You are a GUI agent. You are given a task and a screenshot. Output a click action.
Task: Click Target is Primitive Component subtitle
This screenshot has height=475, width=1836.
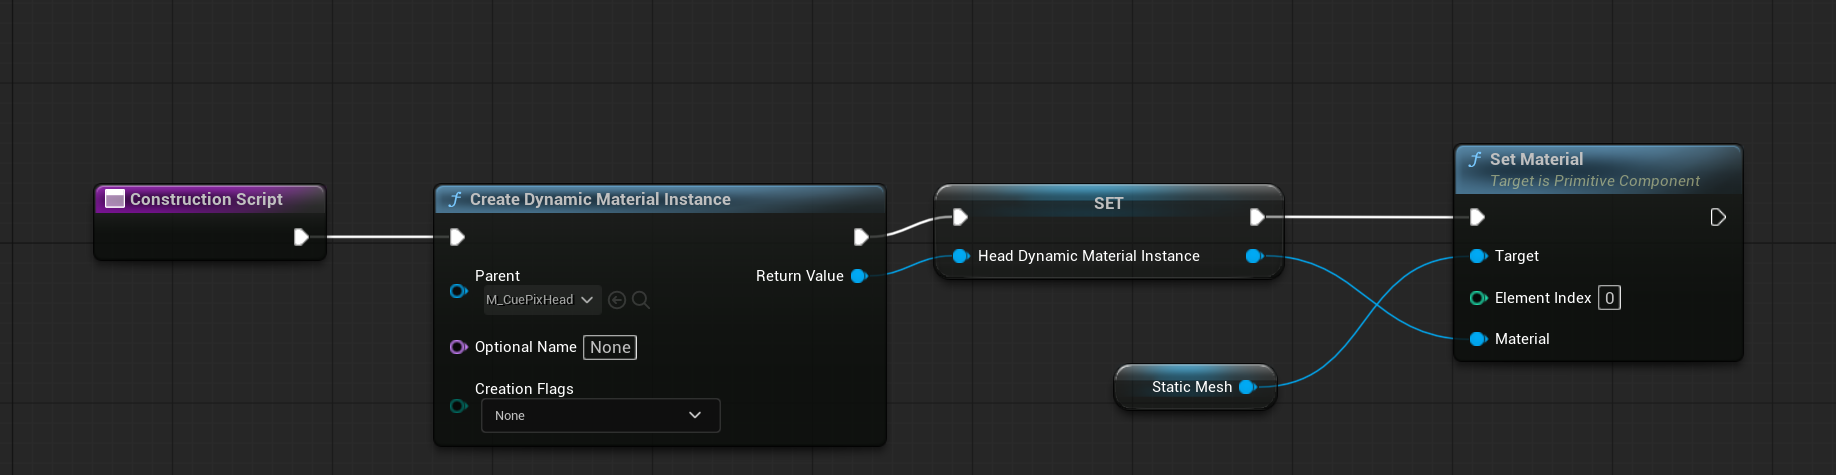coord(1594,181)
